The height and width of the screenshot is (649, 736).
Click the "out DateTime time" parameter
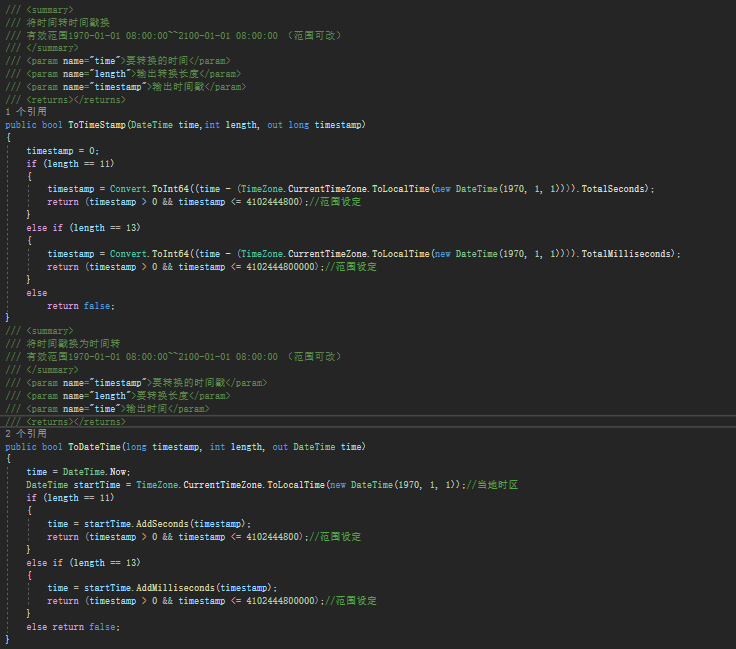point(317,447)
